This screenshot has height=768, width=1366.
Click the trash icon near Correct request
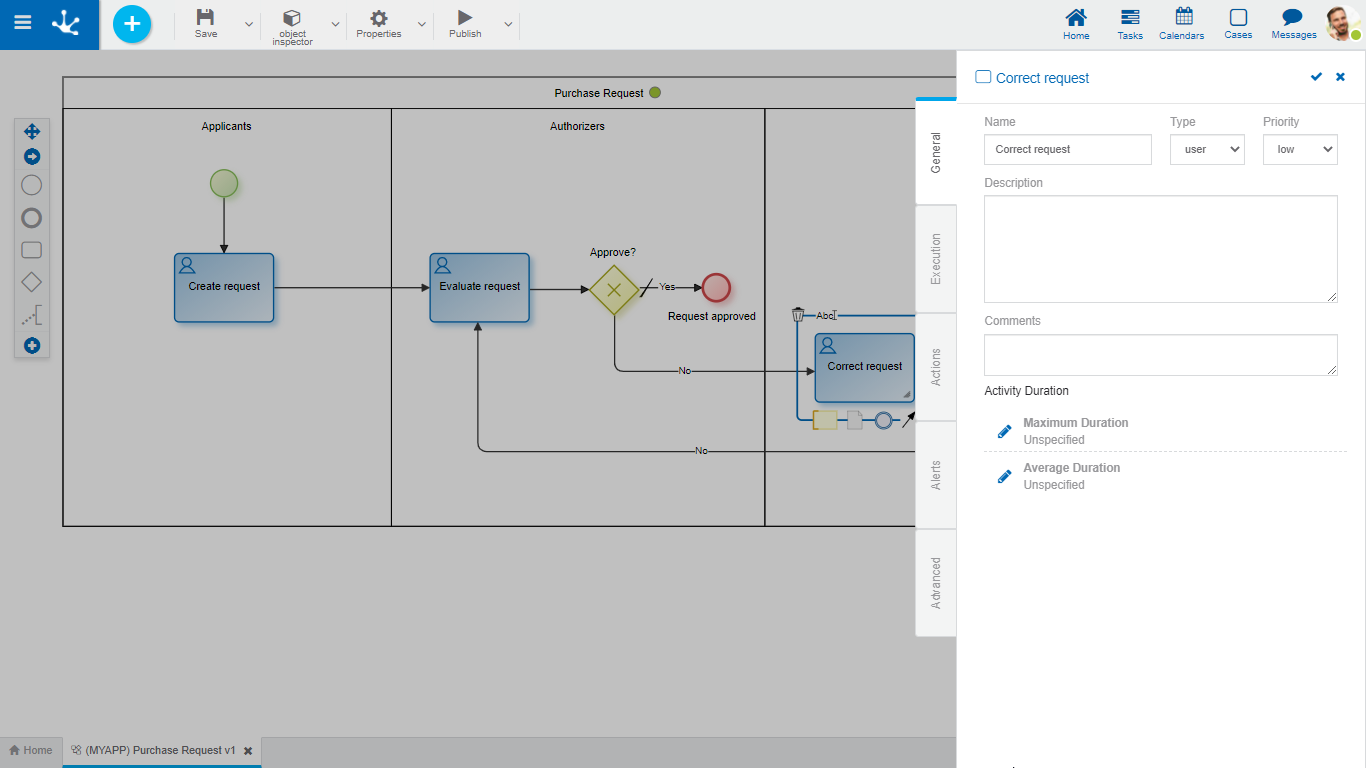pos(798,315)
